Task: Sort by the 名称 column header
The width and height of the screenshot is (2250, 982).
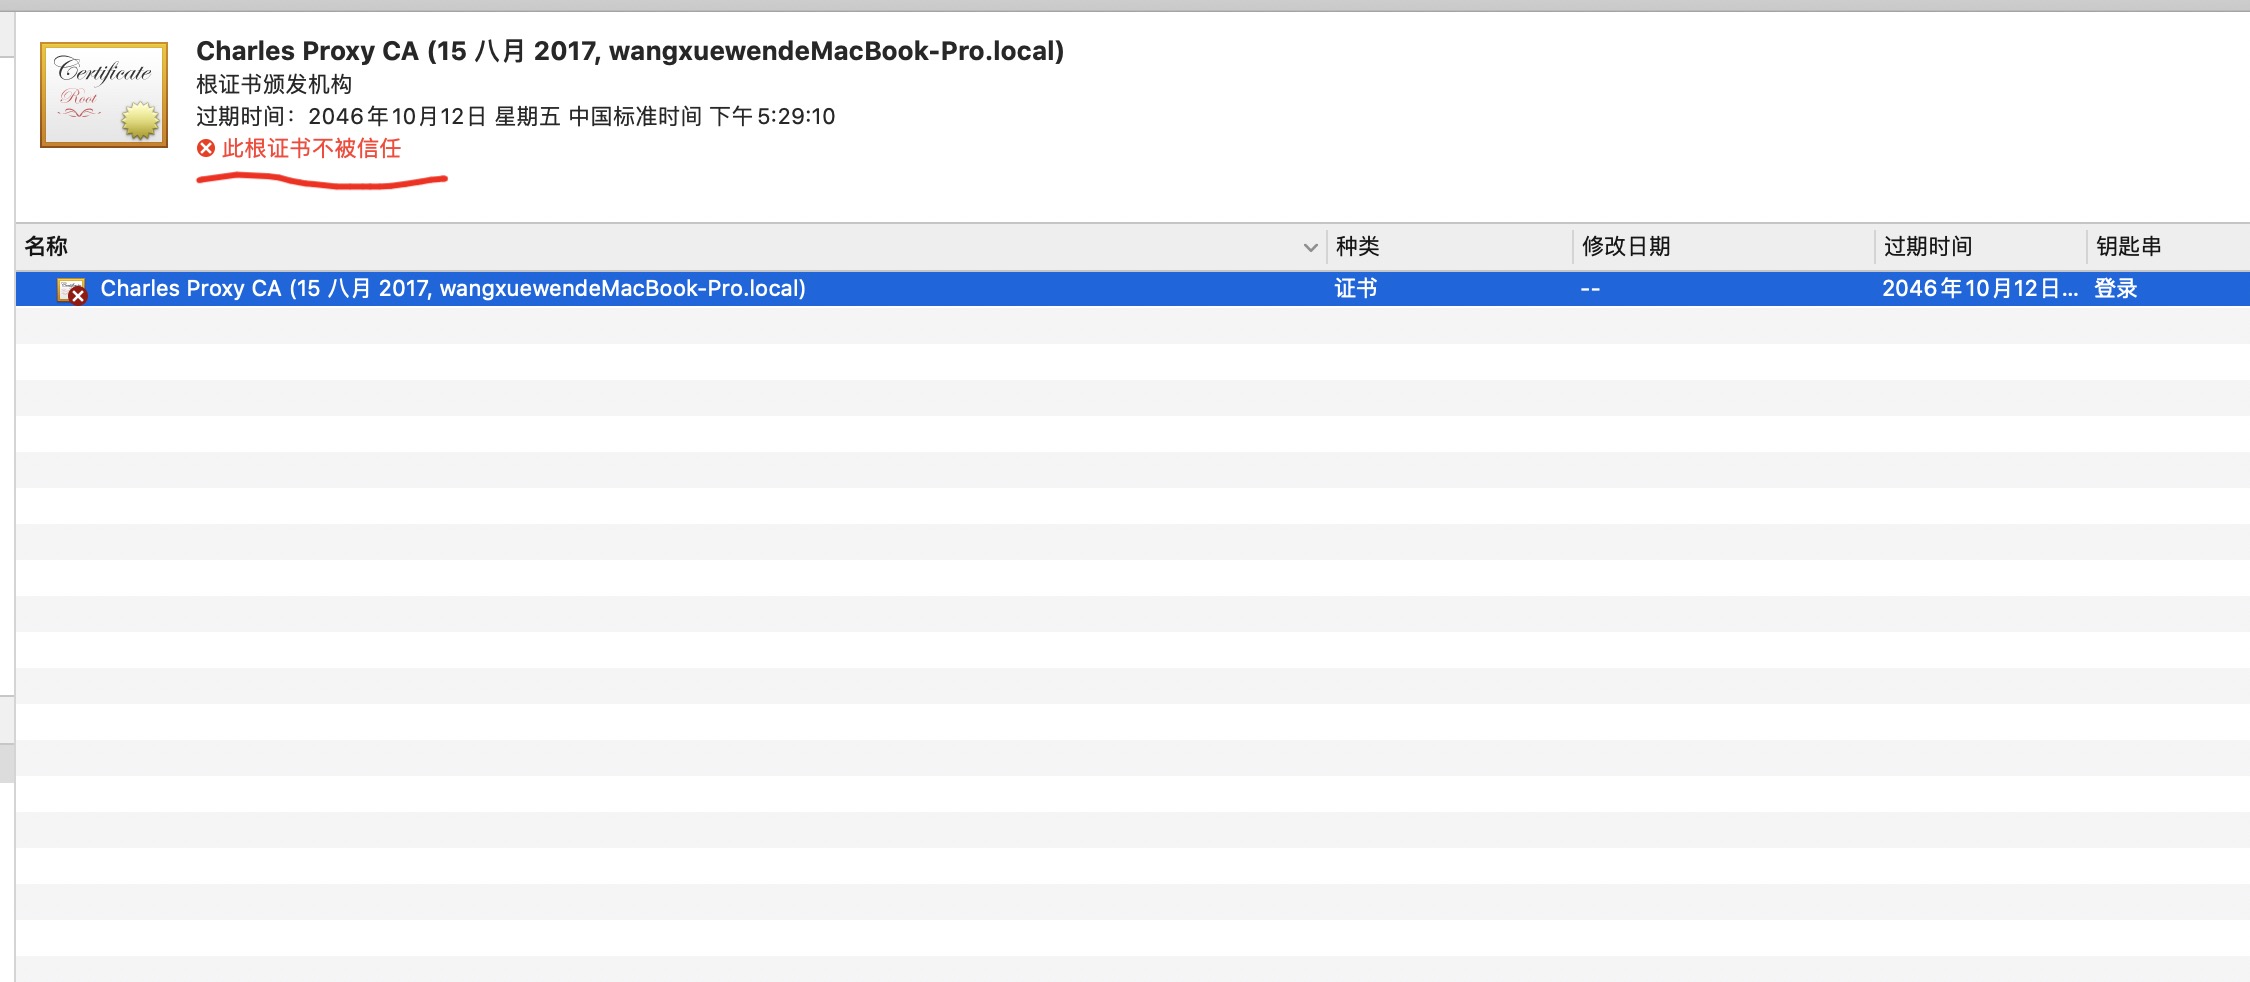Action: click(46, 246)
